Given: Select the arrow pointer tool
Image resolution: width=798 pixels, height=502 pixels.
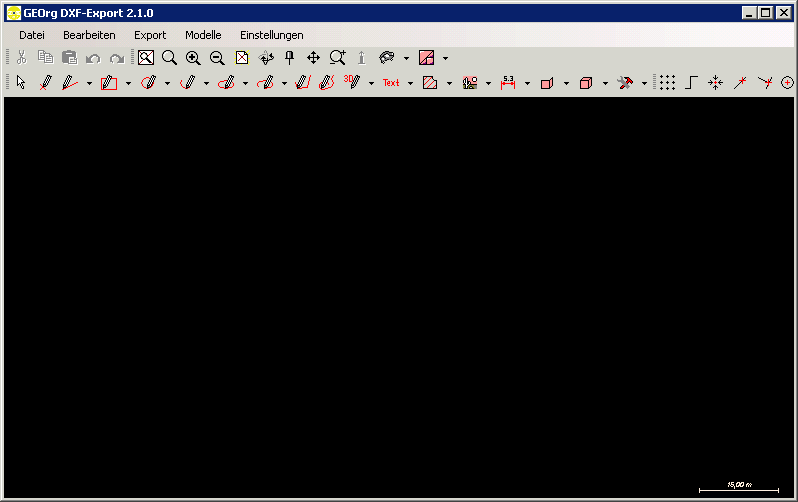Looking at the screenshot, I should click(20, 83).
